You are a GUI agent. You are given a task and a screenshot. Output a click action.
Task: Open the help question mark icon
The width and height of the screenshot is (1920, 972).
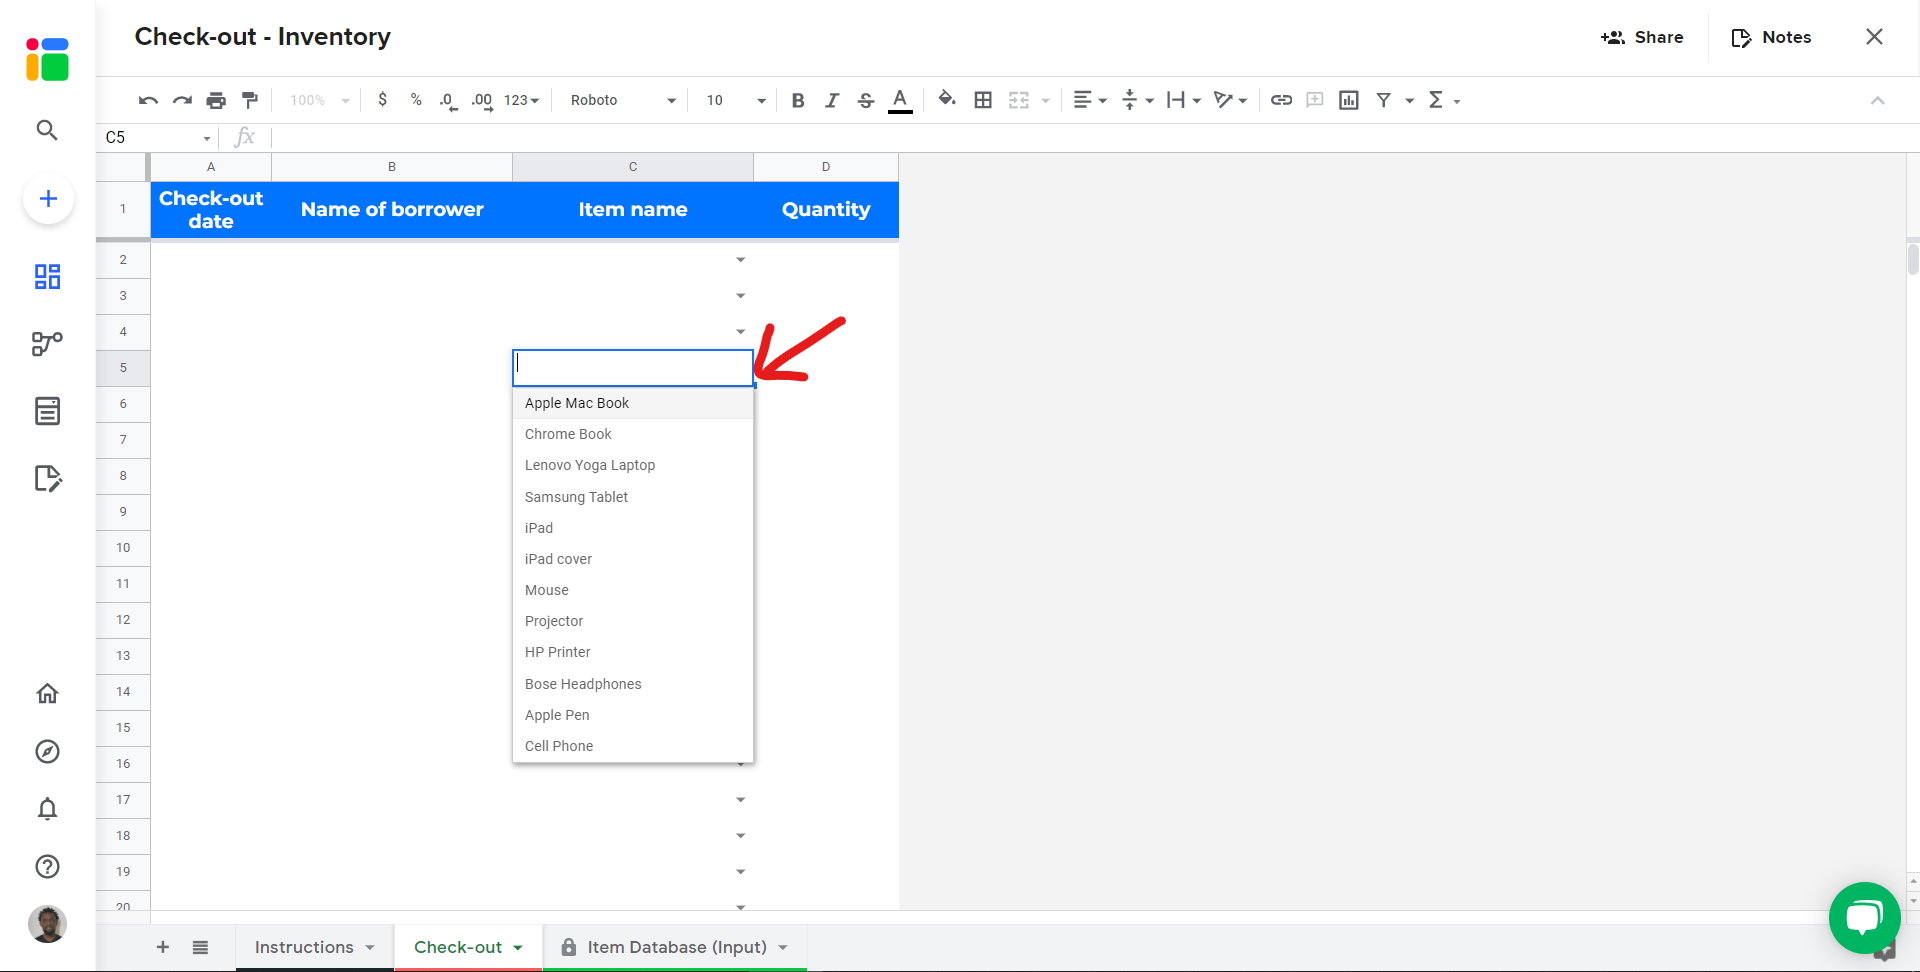click(47, 866)
